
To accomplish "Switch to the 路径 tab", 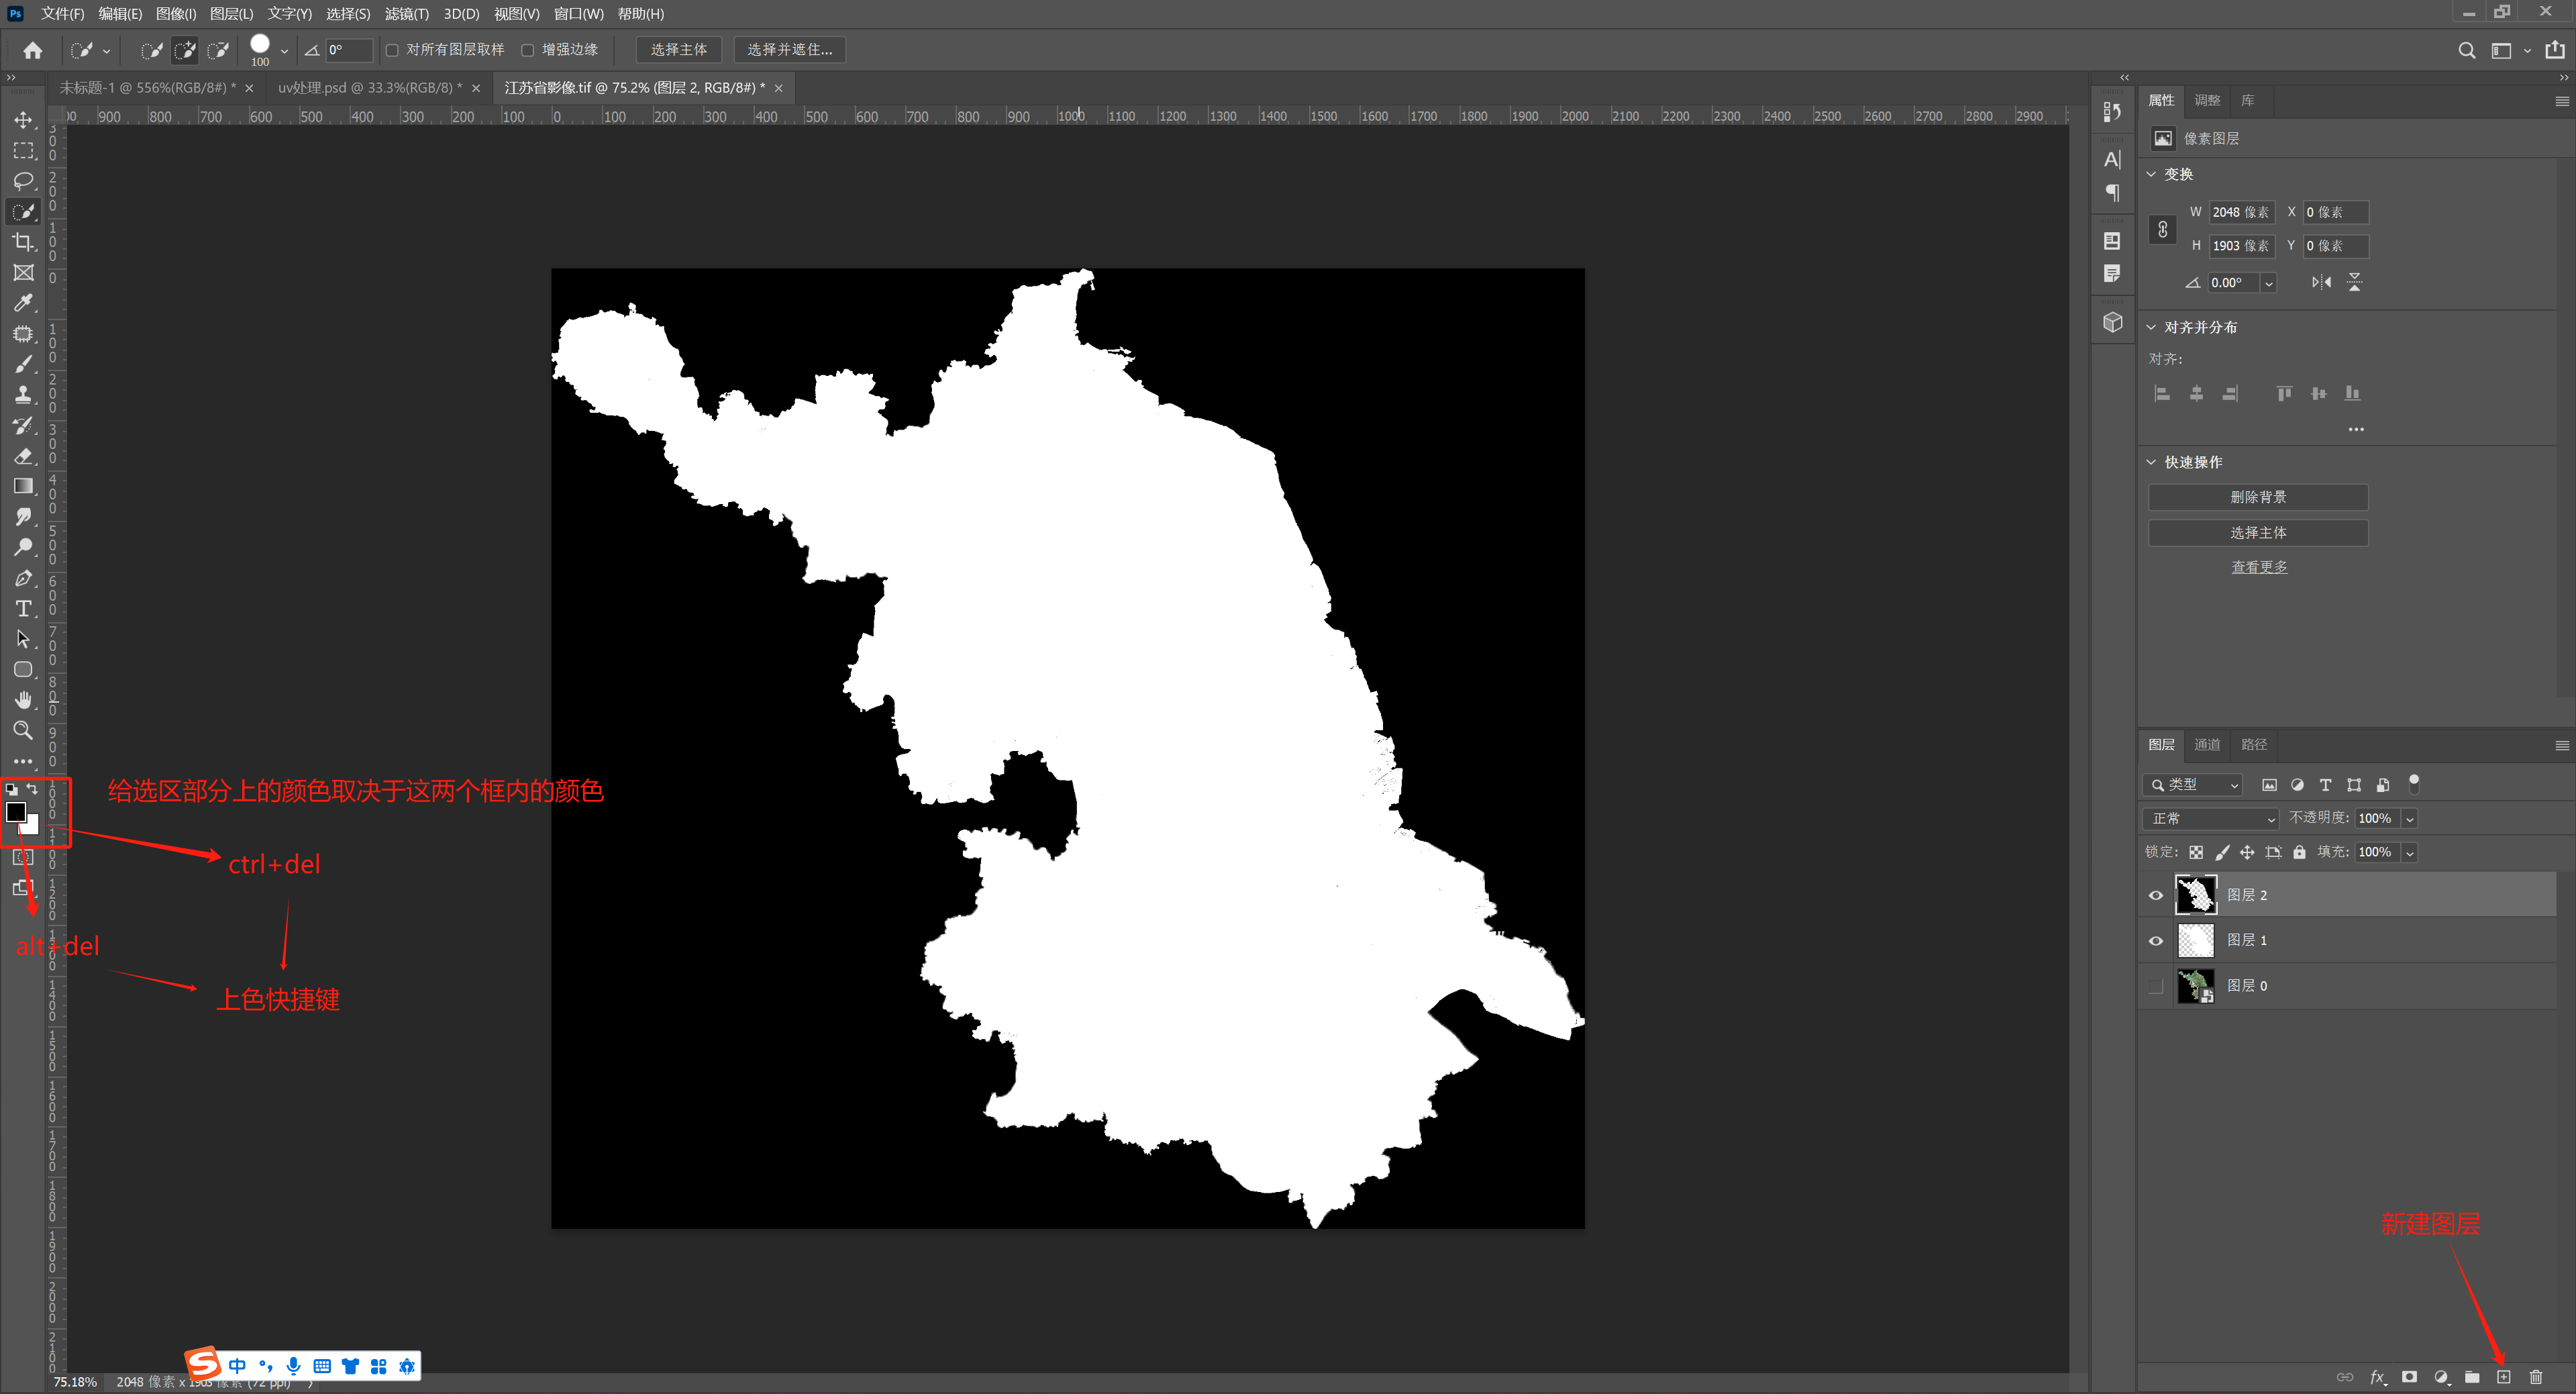I will (x=2254, y=744).
